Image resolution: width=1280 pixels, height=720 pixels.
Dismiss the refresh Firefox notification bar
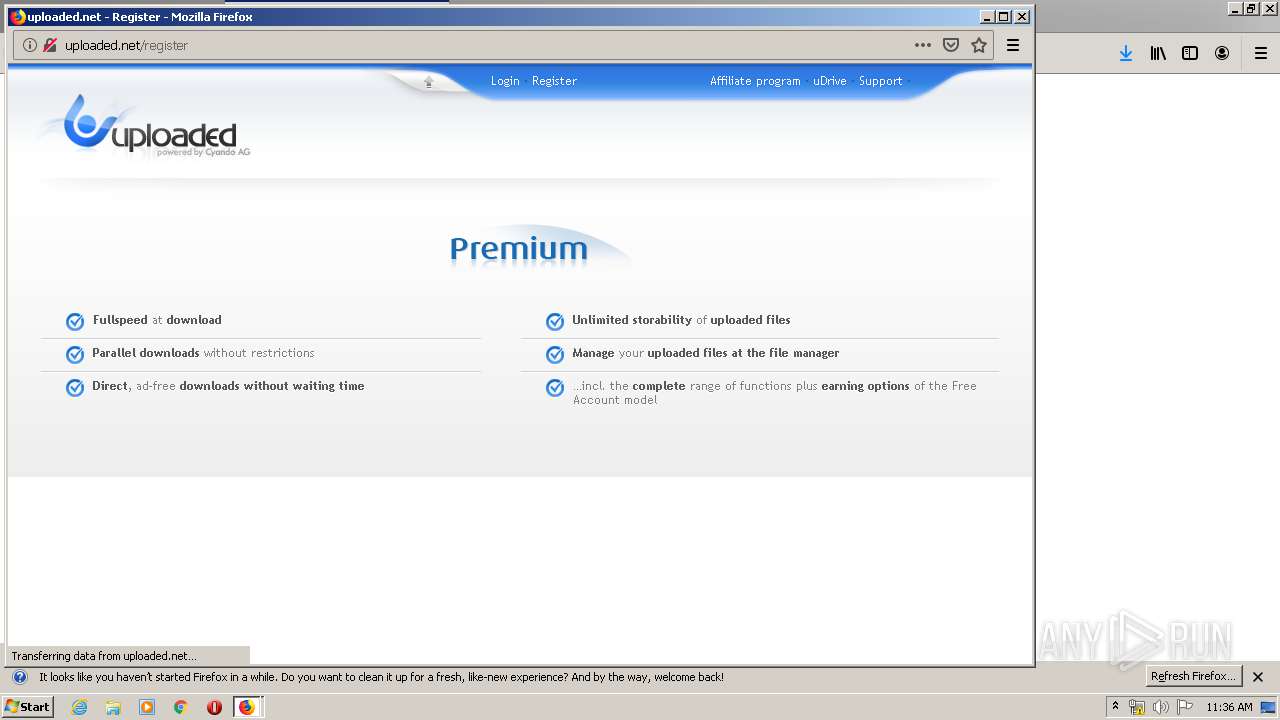(1258, 677)
